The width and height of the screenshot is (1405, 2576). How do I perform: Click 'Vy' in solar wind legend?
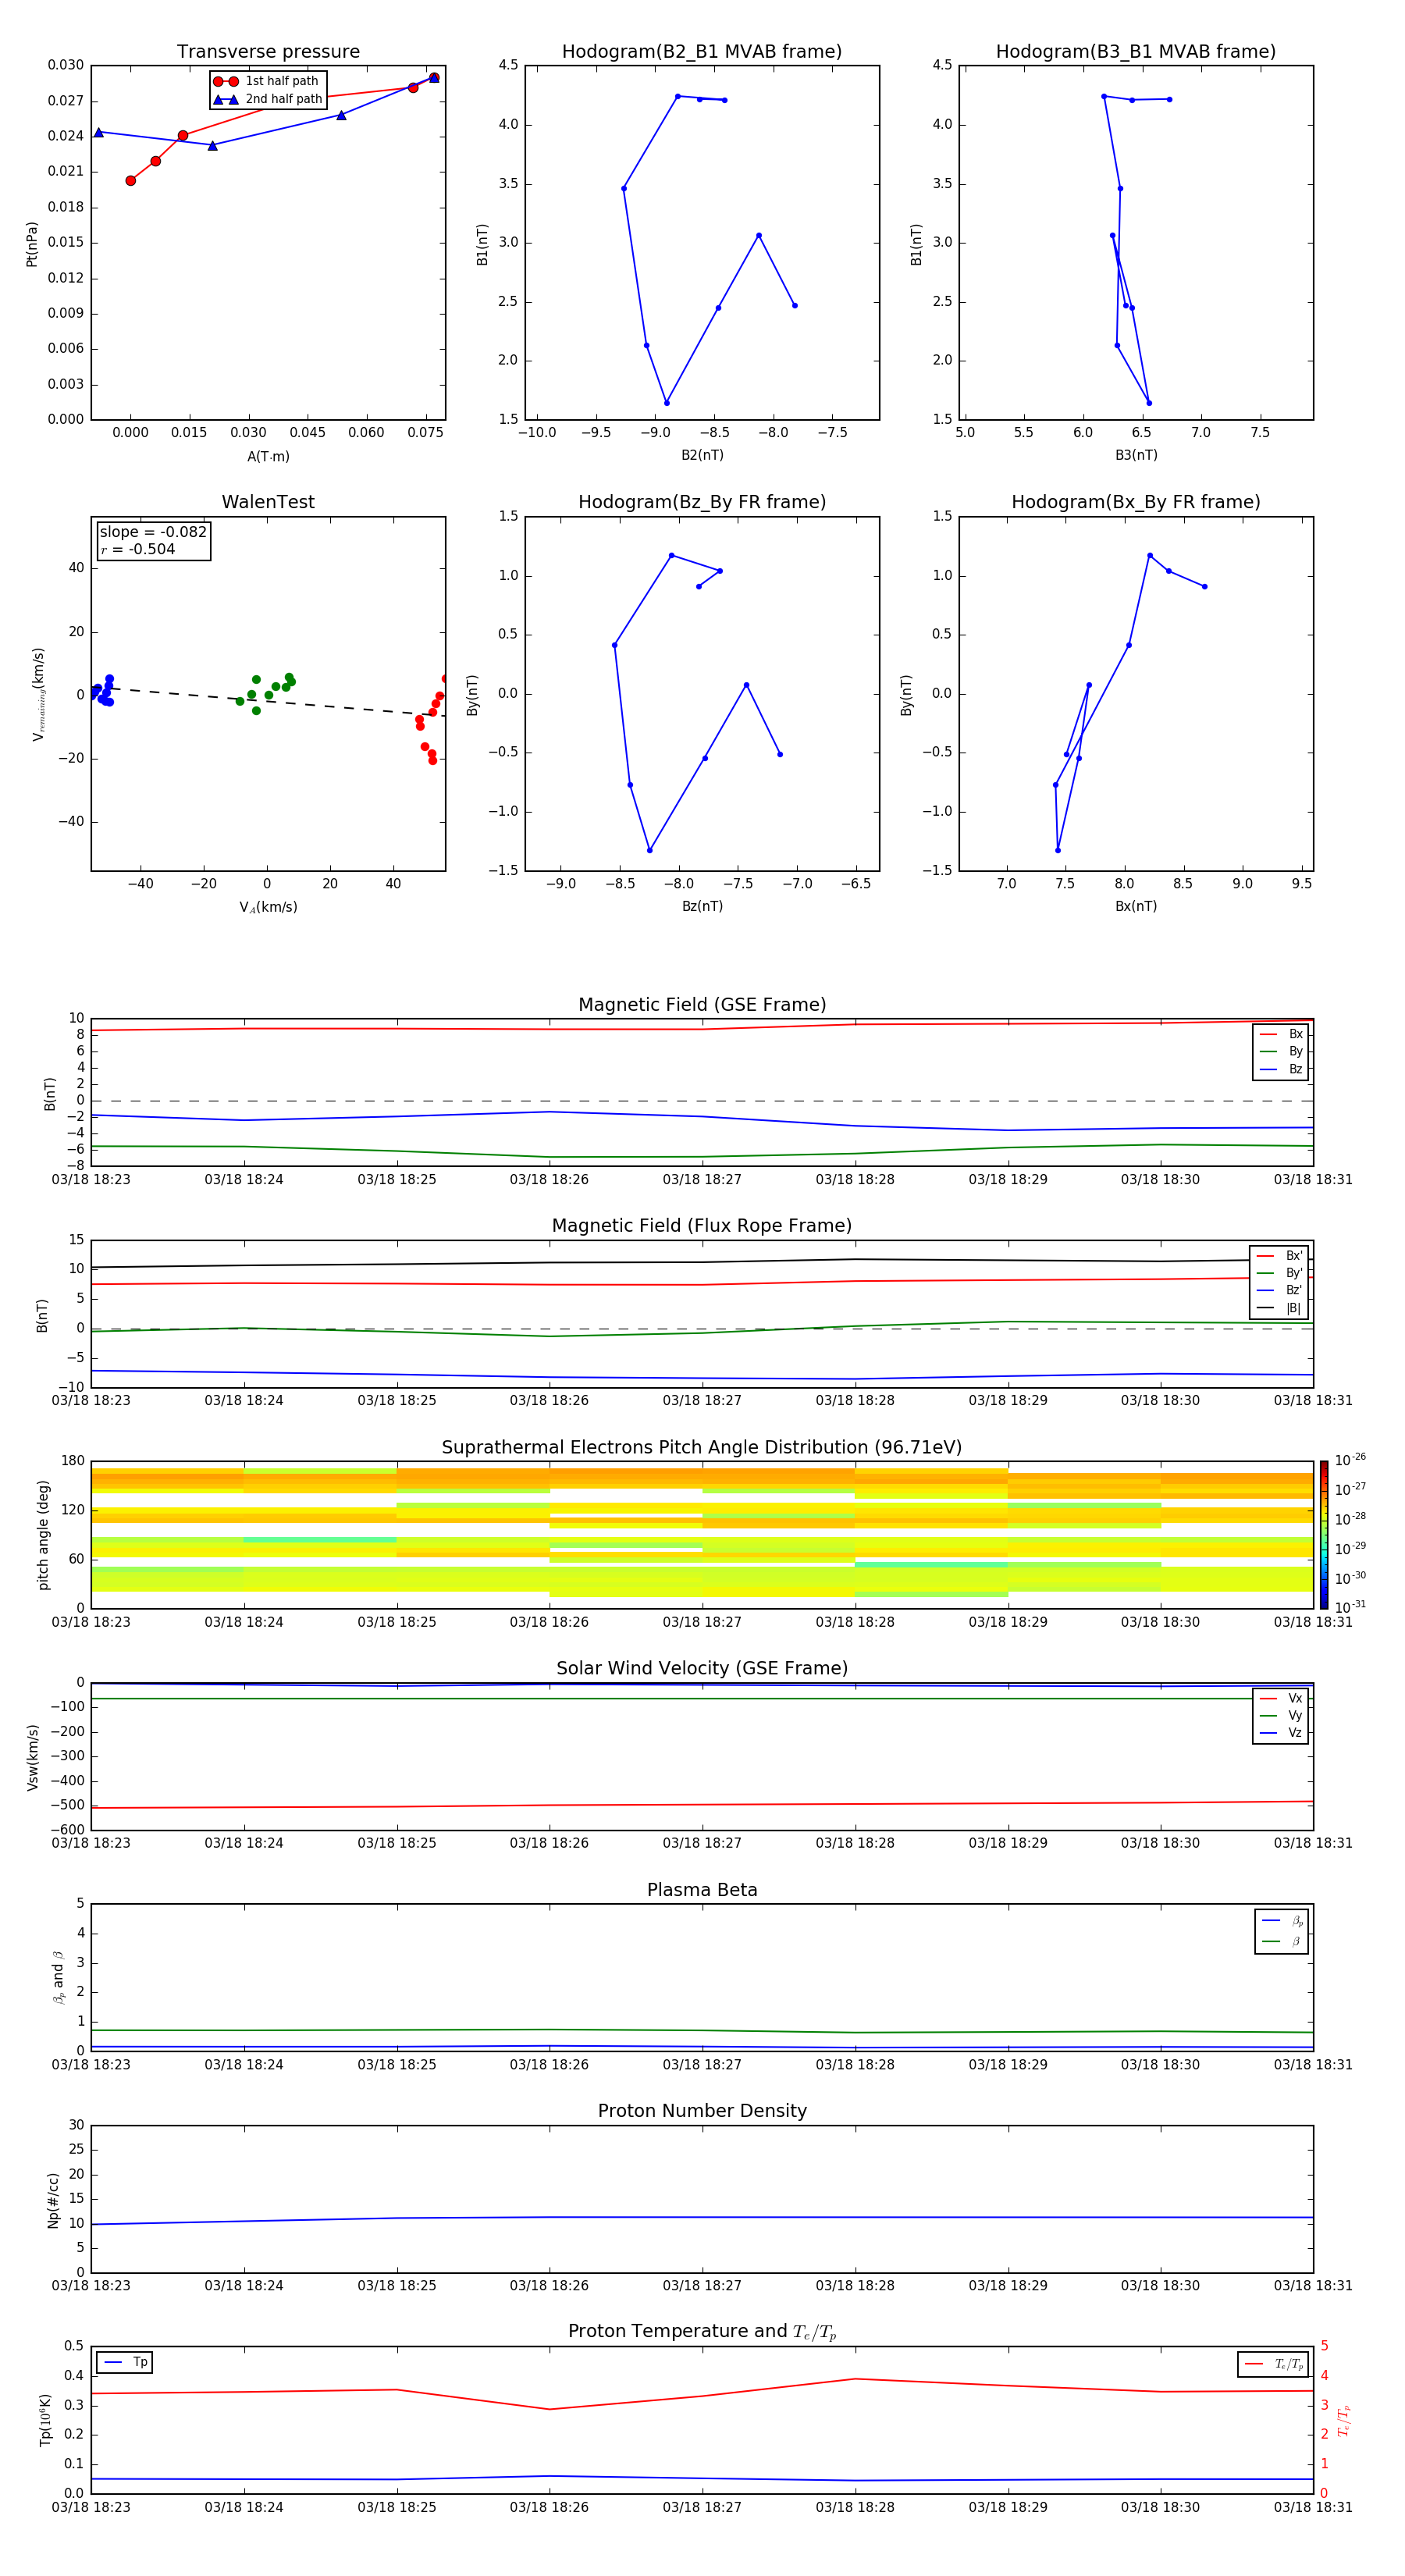(x=1281, y=1715)
